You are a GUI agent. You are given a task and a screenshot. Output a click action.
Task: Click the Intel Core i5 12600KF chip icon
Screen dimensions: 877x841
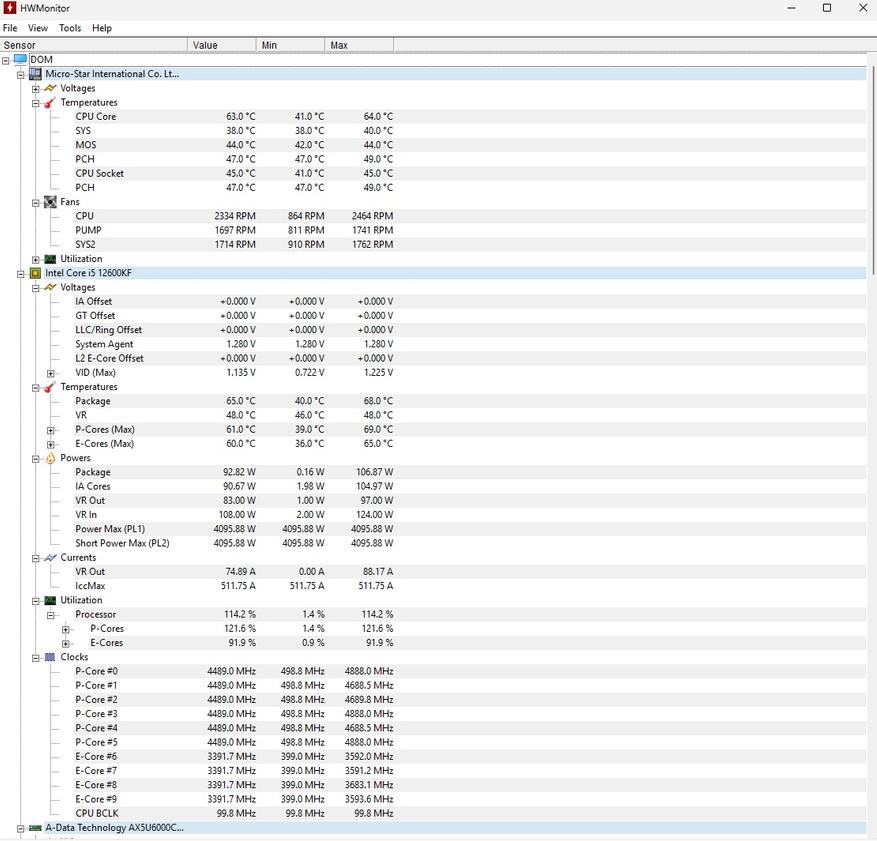35,273
